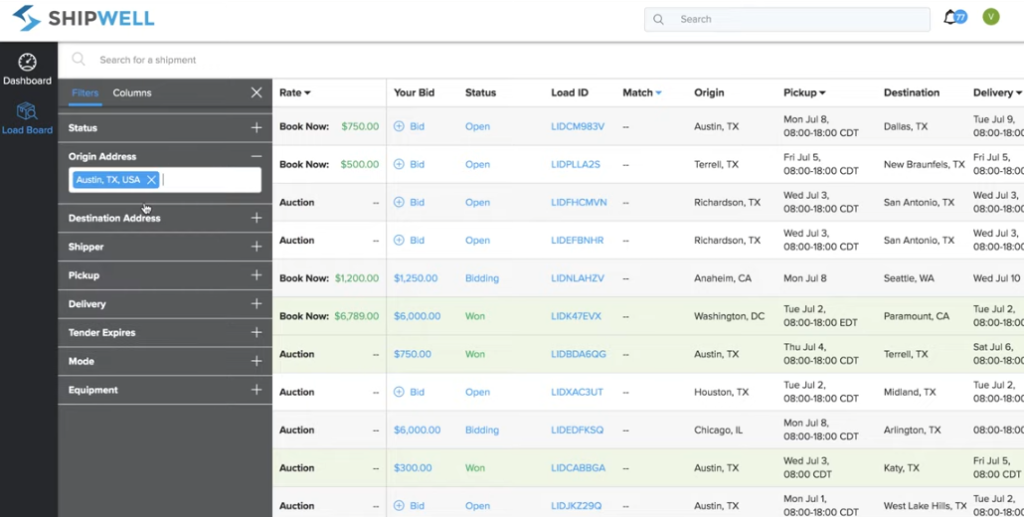This screenshot has width=1024, height=517.
Task: Open the user avatar profile icon
Action: coord(991,17)
